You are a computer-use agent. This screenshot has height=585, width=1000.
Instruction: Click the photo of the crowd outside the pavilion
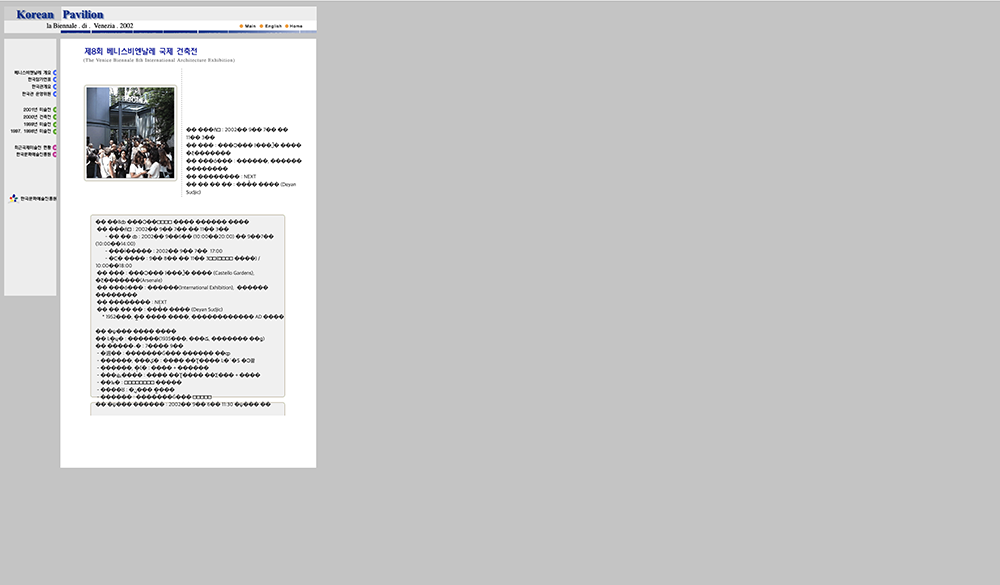130,133
